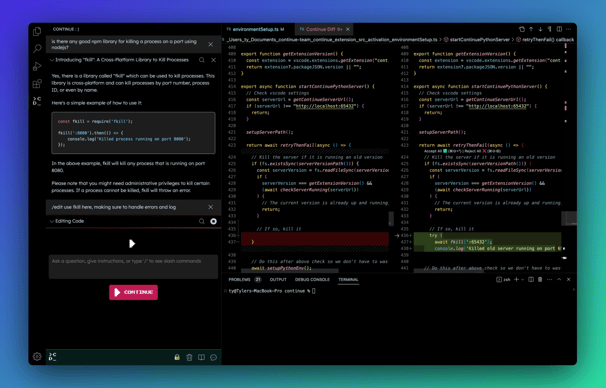Open the feedback chat bubble icon
606x388 pixels.
tap(213, 357)
